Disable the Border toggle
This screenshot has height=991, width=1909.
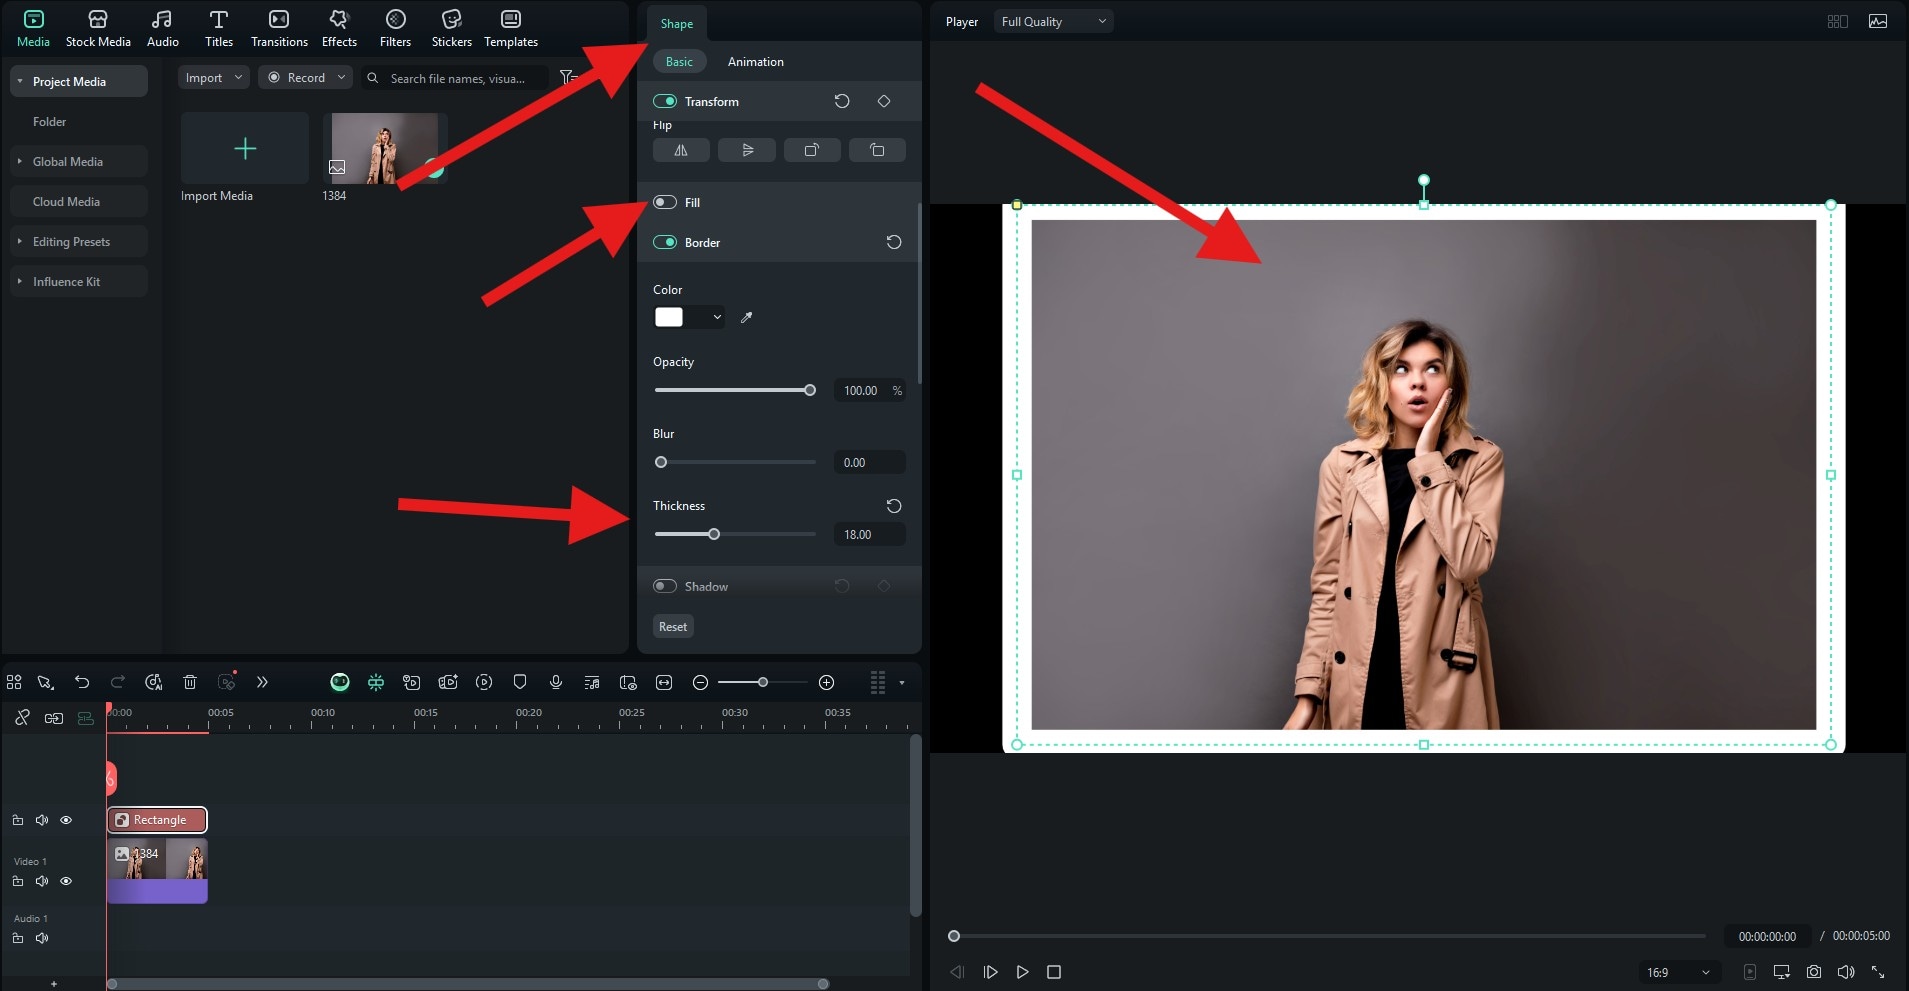pyautogui.click(x=665, y=243)
